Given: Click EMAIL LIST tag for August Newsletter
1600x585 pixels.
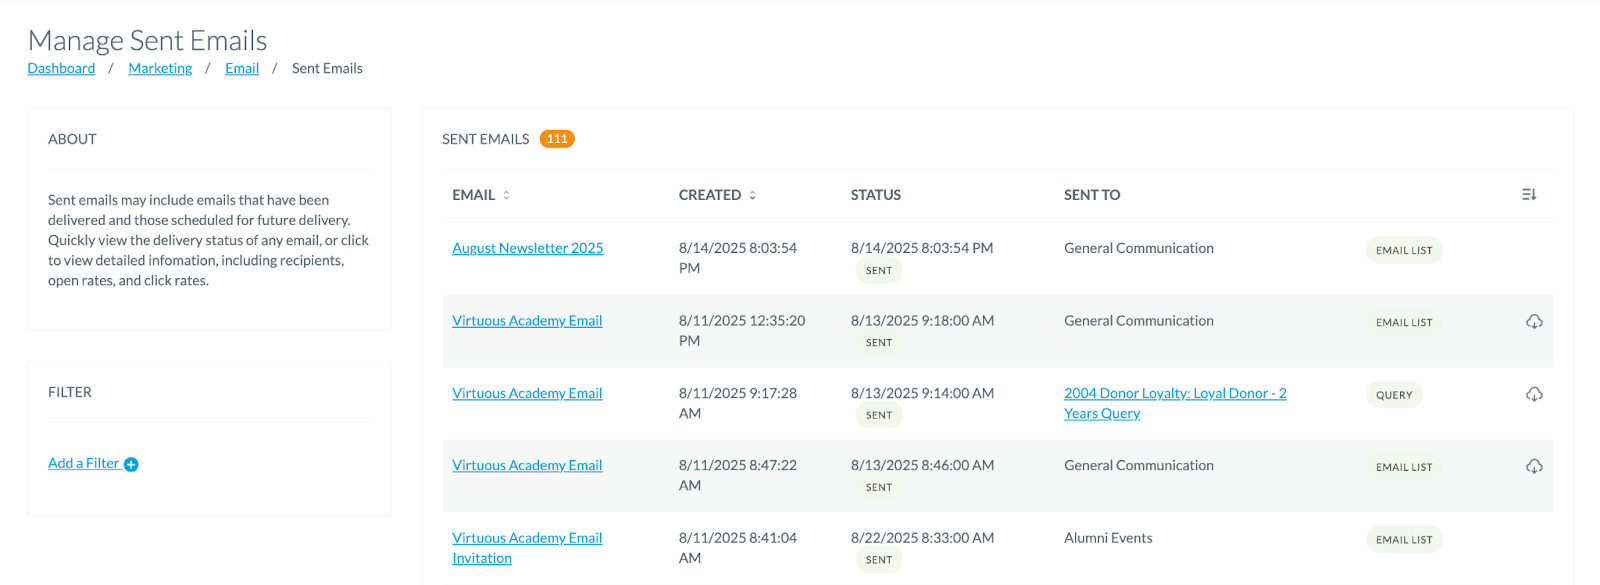Looking at the screenshot, I should click(x=1404, y=250).
